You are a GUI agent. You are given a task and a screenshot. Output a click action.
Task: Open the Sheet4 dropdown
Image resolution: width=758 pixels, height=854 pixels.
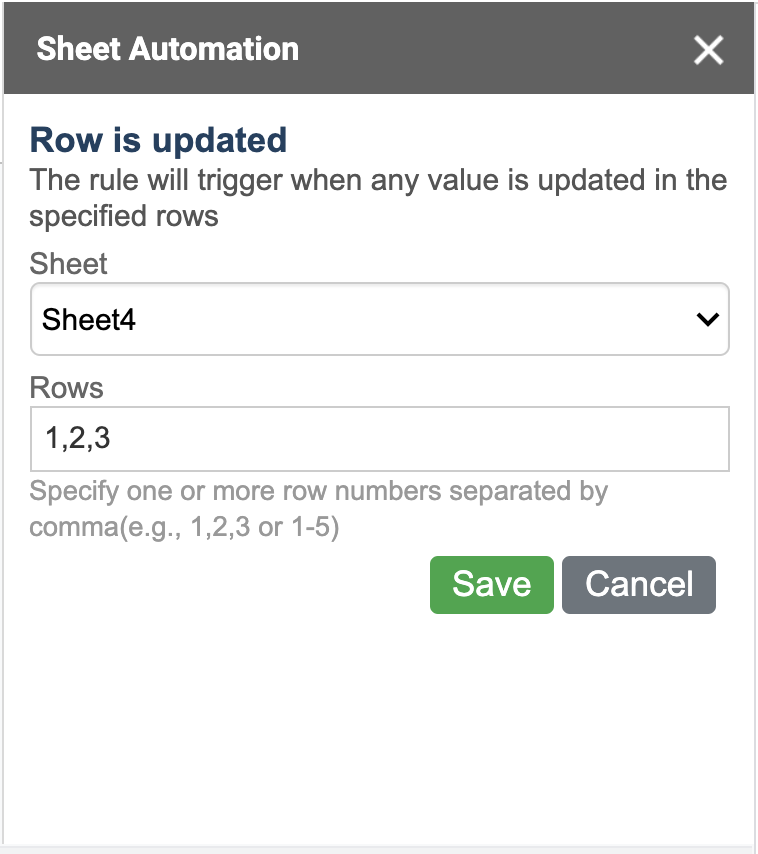[380, 319]
